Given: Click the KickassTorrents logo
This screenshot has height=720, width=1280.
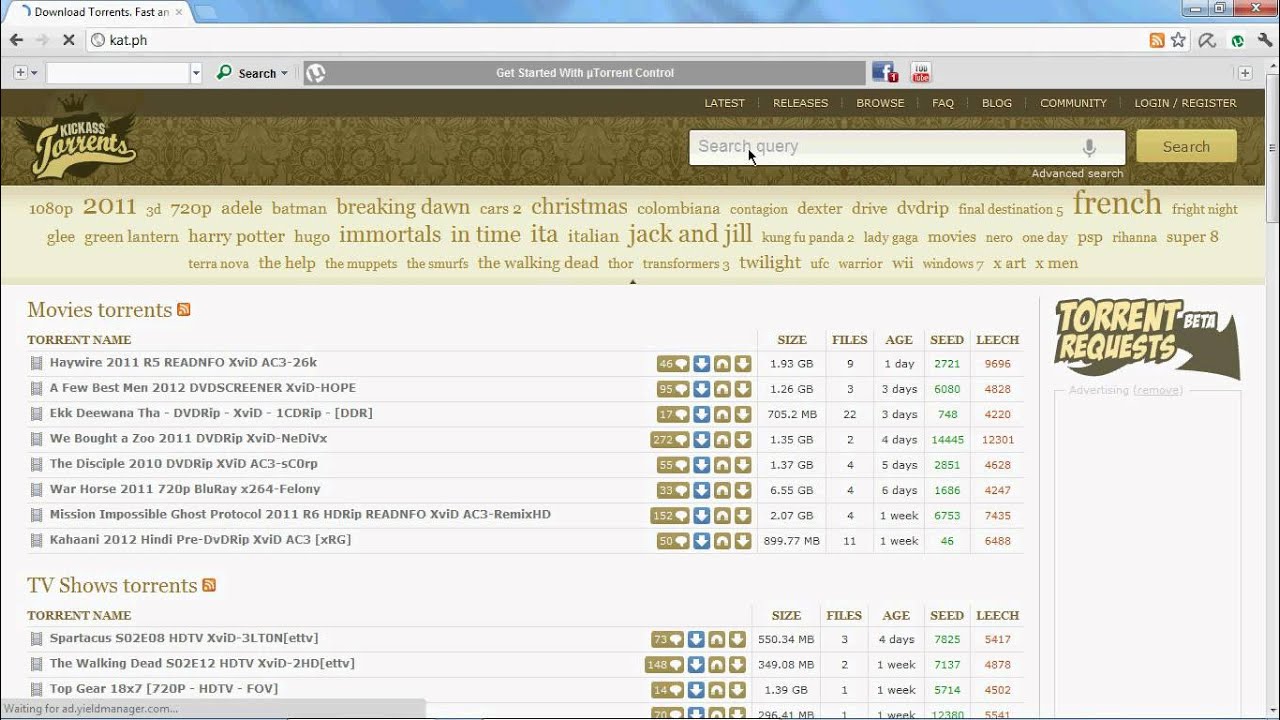Looking at the screenshot, I should tap(83, 140).
